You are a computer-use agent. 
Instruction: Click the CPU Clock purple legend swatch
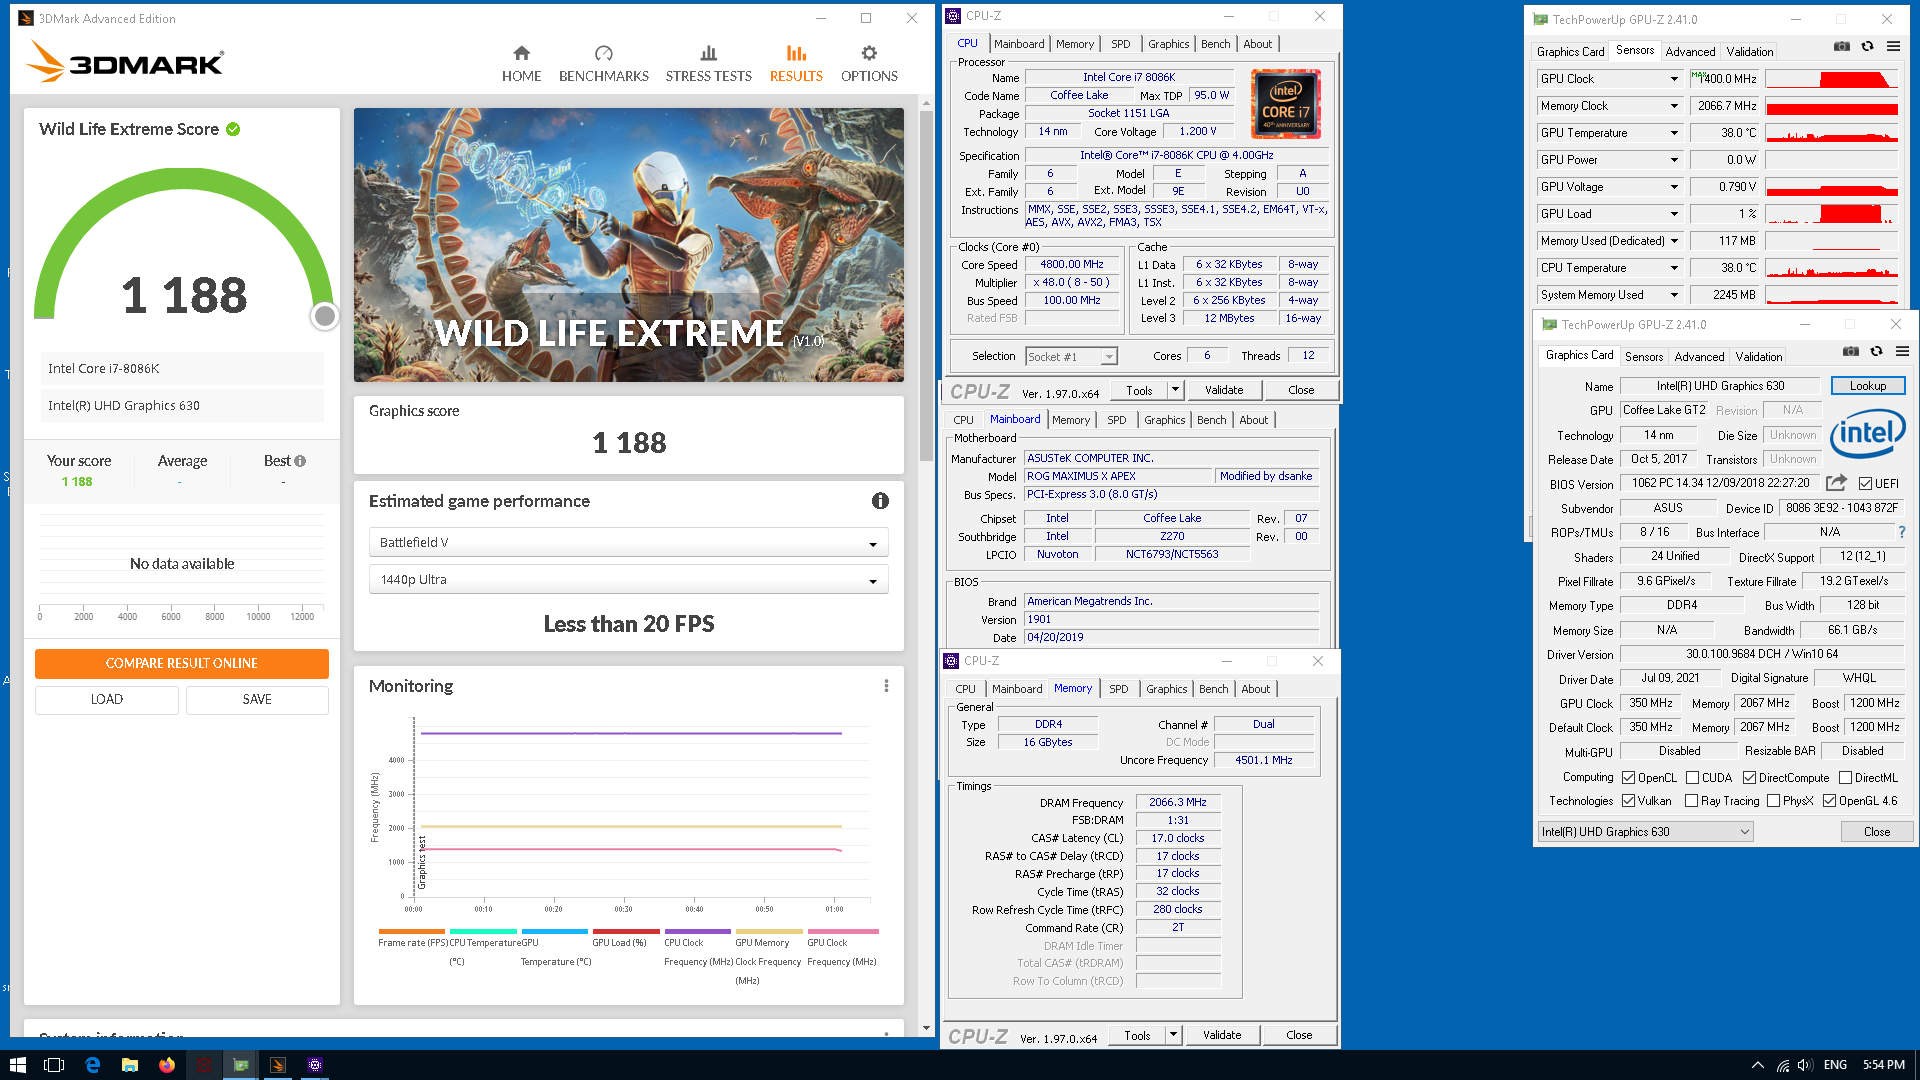[x=697, y=932]
